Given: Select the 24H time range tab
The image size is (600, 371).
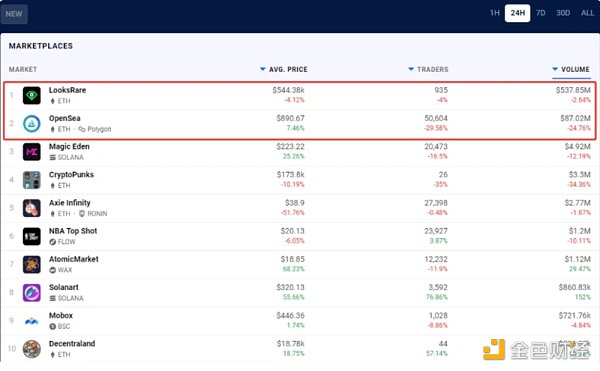Looking at the screenshot, I should coord(517,13).
